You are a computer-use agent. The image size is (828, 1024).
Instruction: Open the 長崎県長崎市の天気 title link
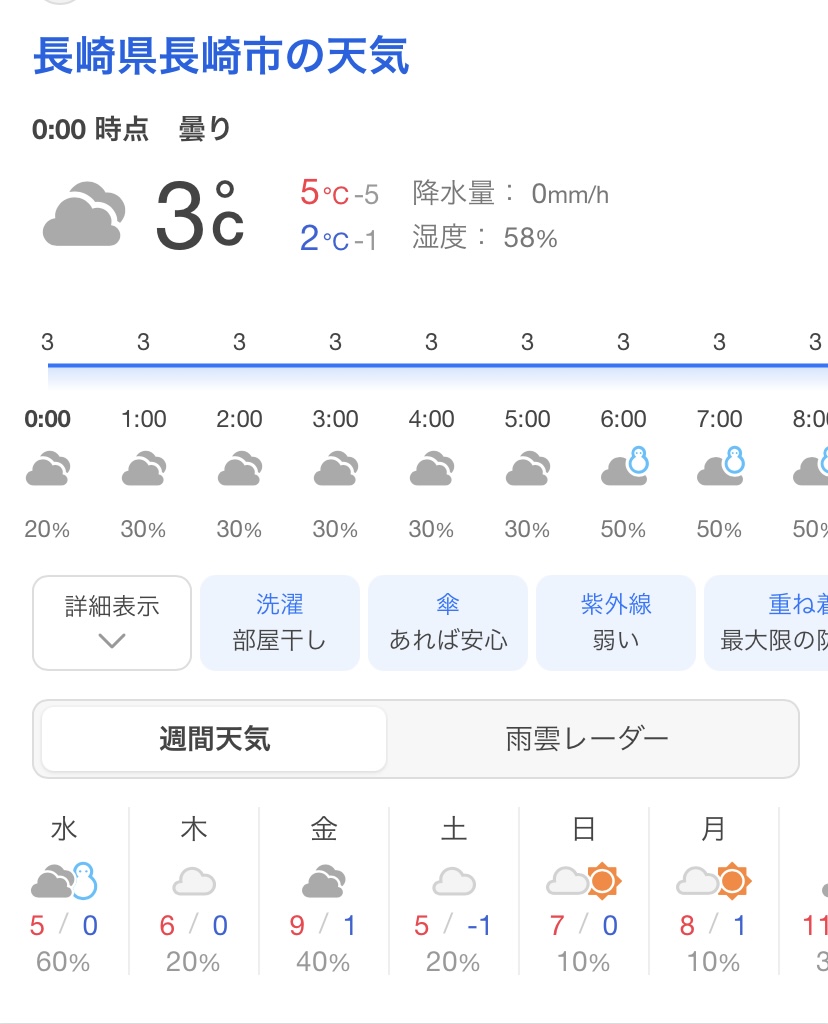[221, 55]
